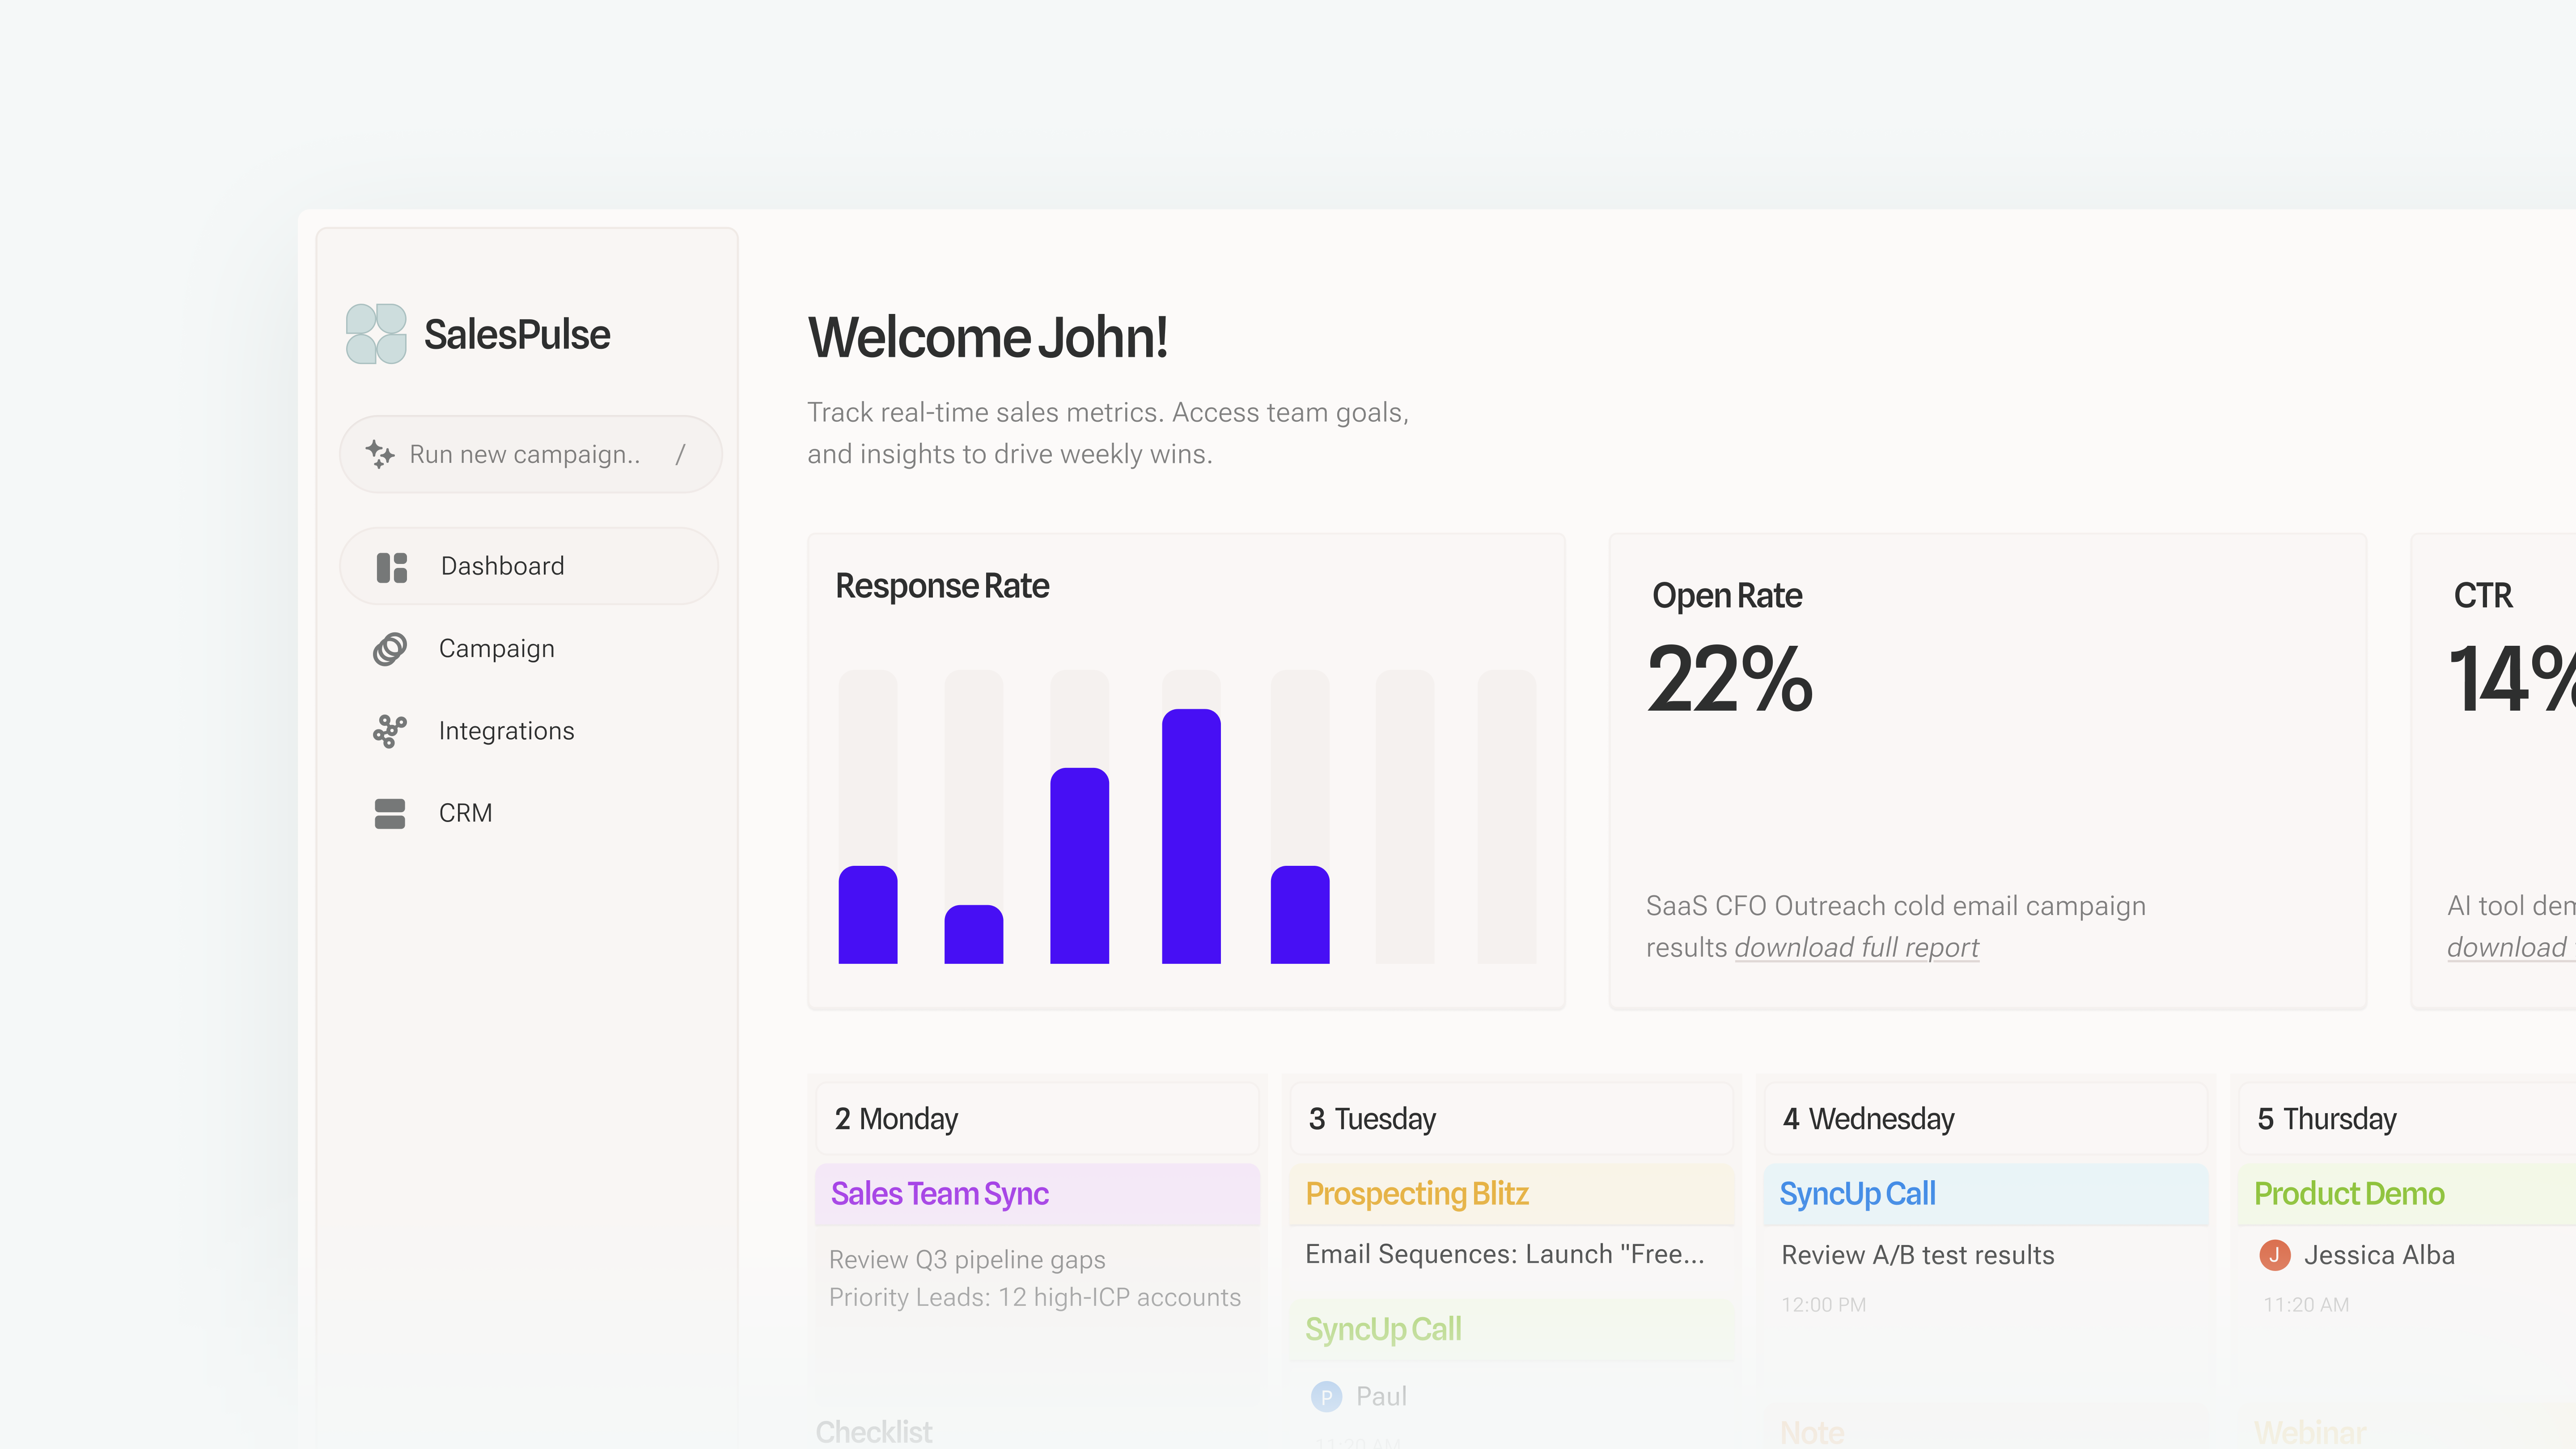Go to the Campaign section
The height and width of the screenshot is (1449, 2576).
[x=496, y=649]
